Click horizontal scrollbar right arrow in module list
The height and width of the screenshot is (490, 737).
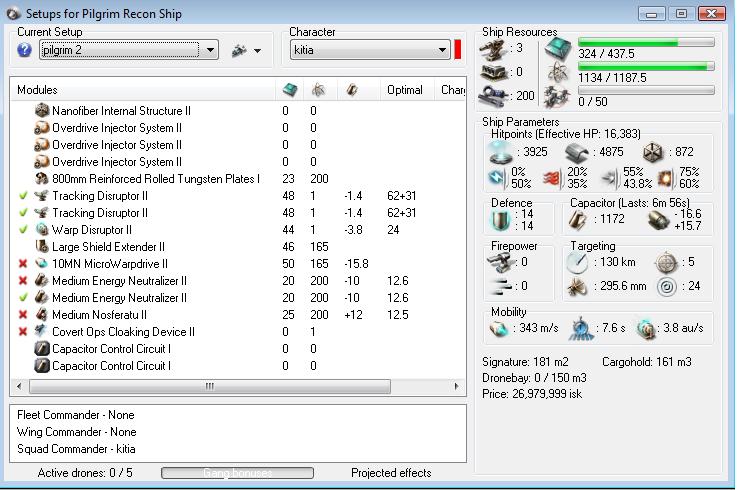click(x=456, y=386)
